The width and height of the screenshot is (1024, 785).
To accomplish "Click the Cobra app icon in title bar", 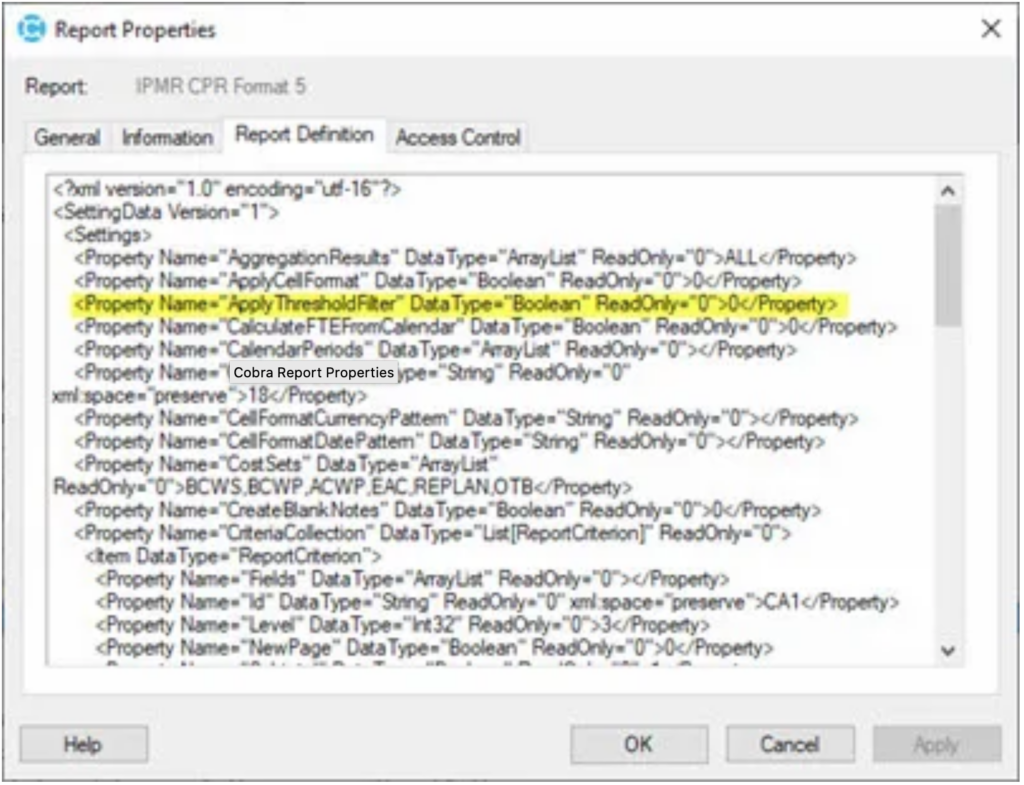I will pyautogui.click(x=32, y=29).
